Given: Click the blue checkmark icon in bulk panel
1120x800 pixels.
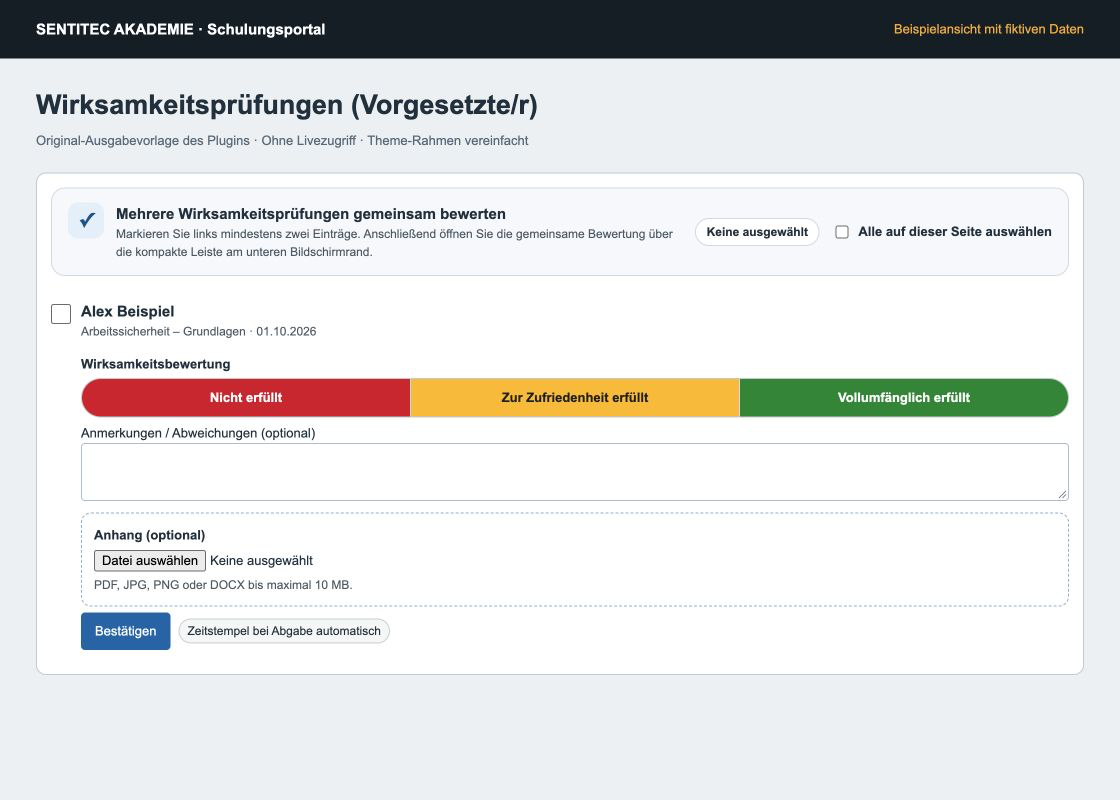Looking at the screenshot, I should coord(86,220).
